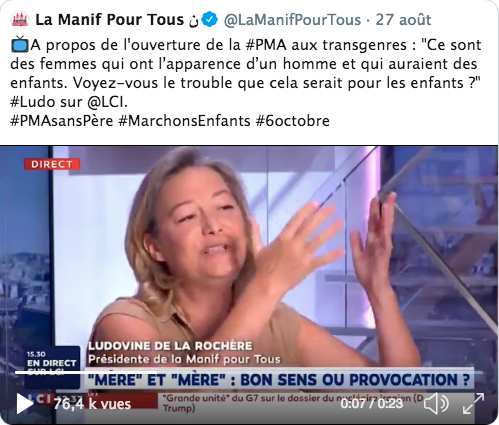This screenshot has width=499, height=425.
Task: Mute the video with speaker icon
Action: point(436,404)
